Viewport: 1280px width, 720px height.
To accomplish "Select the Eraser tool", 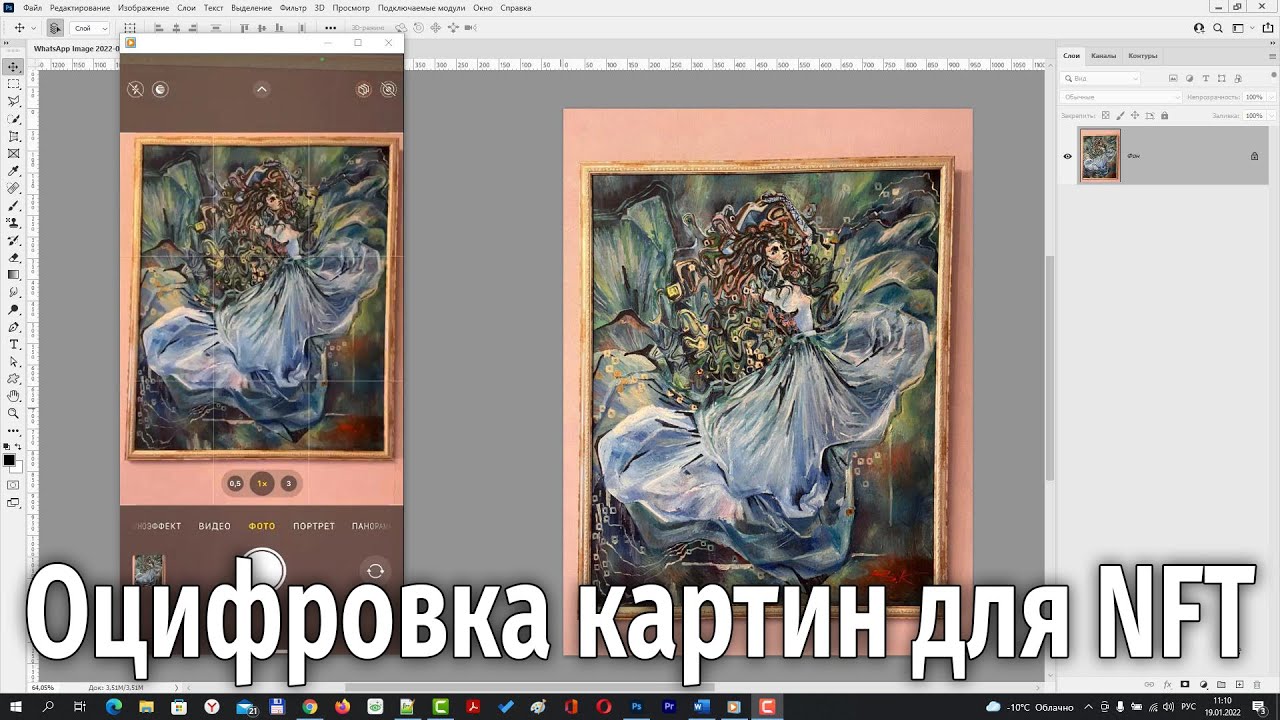I will pyautogui.click(x=13, y=257).
